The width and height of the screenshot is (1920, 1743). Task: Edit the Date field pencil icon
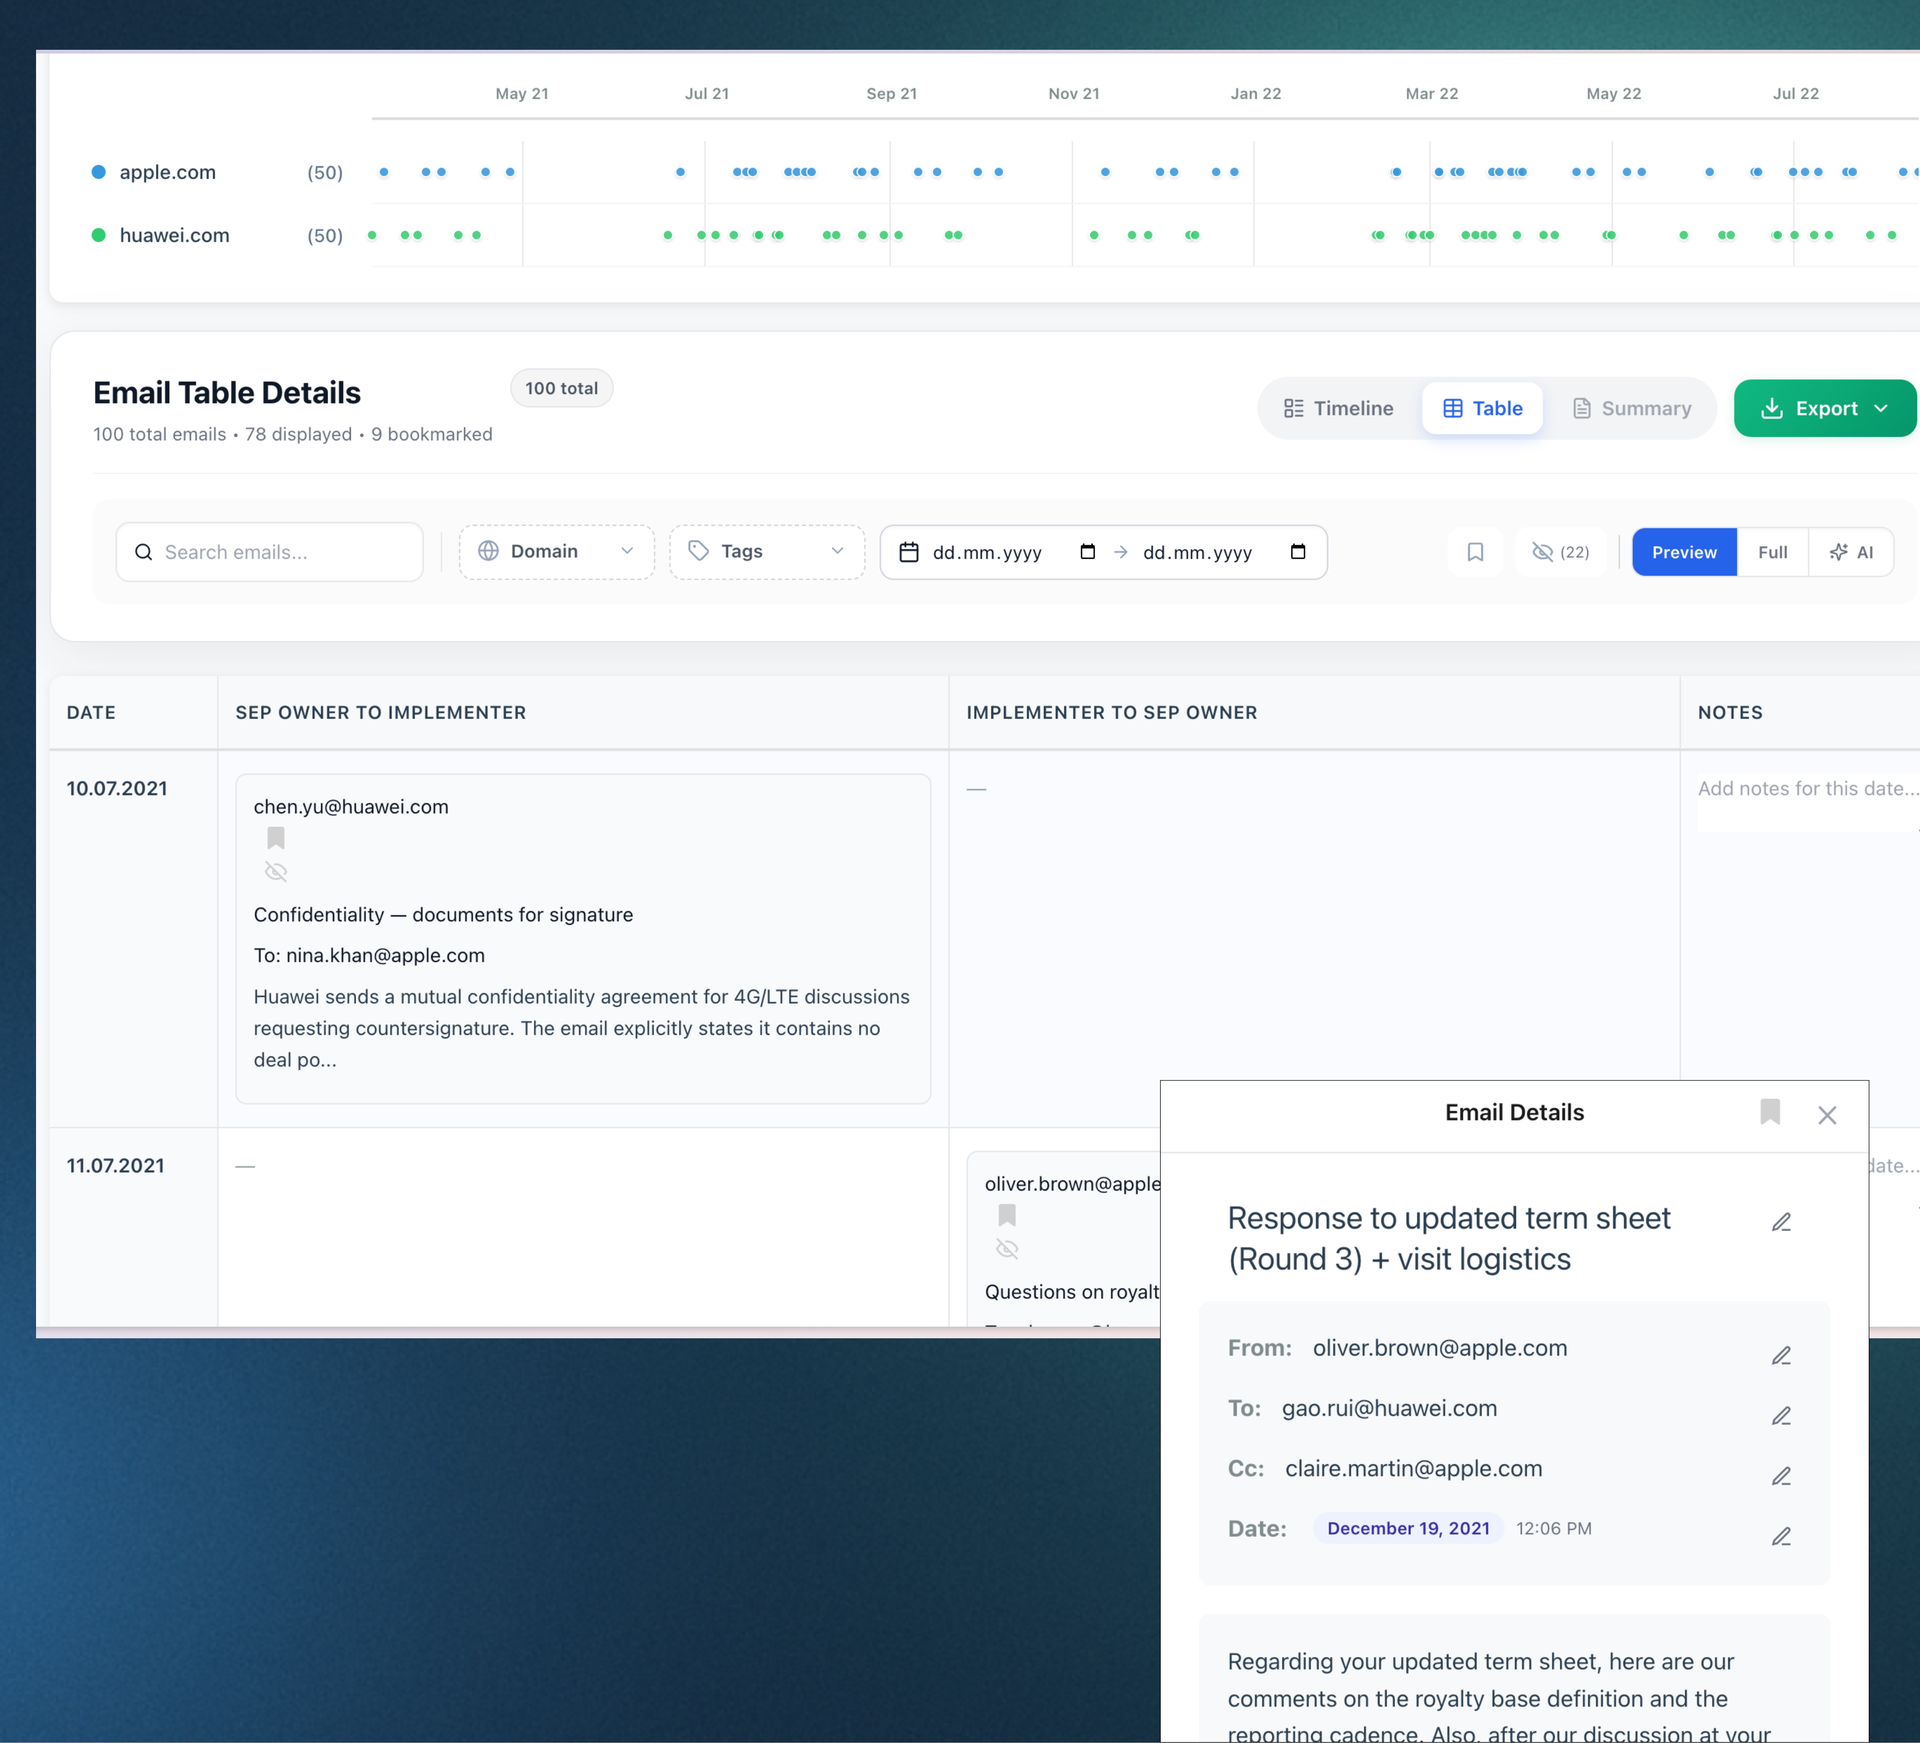click(x=1781, y=1536)
